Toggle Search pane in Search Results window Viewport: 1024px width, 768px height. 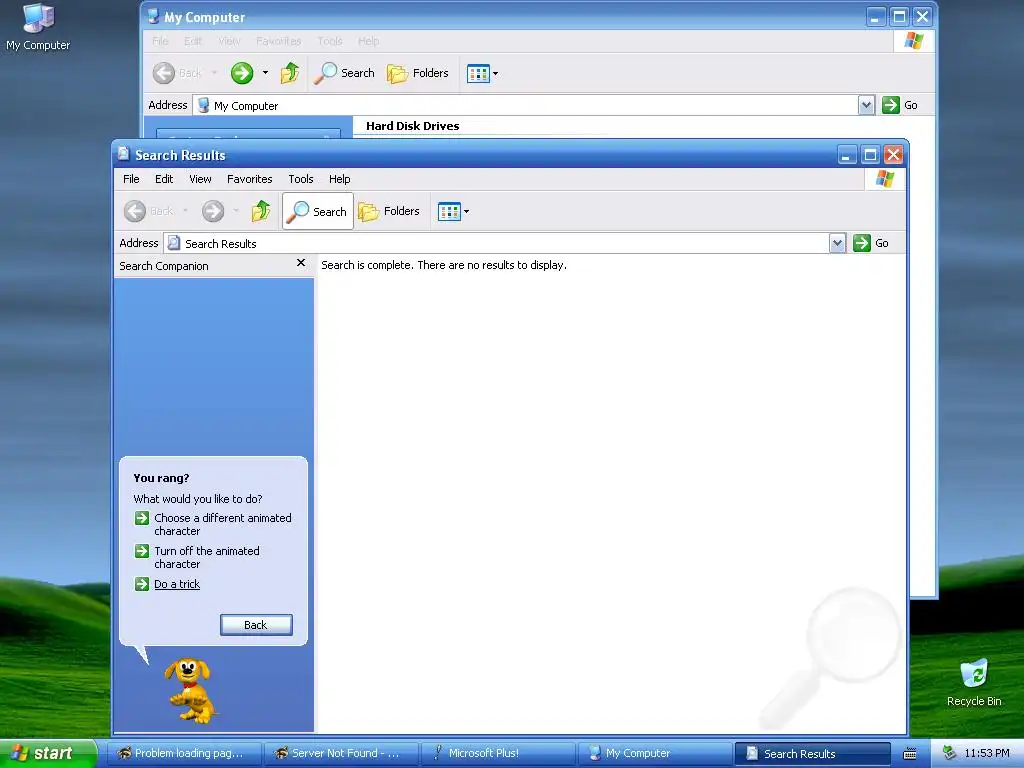(317, 211)
